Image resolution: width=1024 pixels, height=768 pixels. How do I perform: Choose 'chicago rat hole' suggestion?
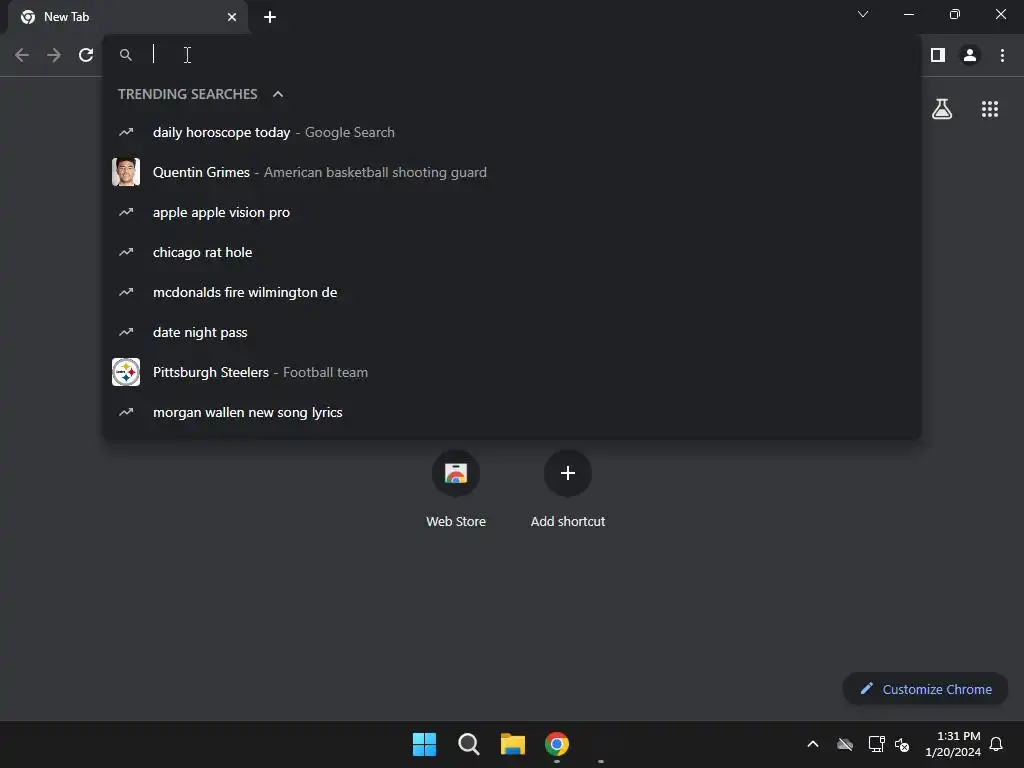tap(512, 252)
